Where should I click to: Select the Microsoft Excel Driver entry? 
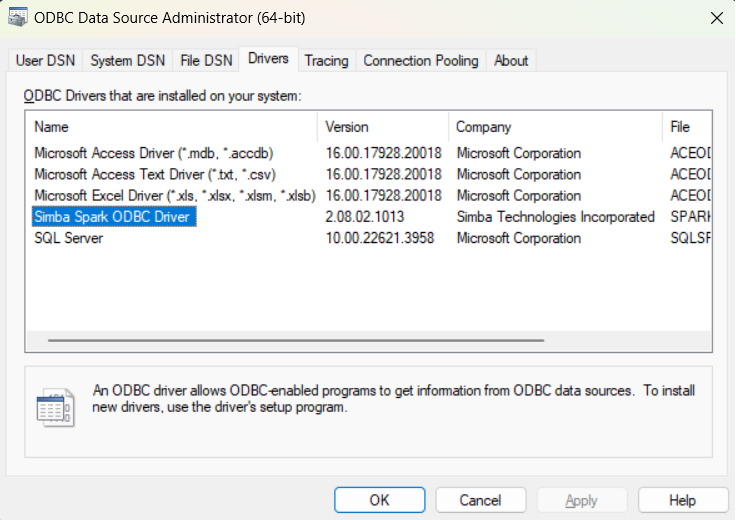coord(174,196)
